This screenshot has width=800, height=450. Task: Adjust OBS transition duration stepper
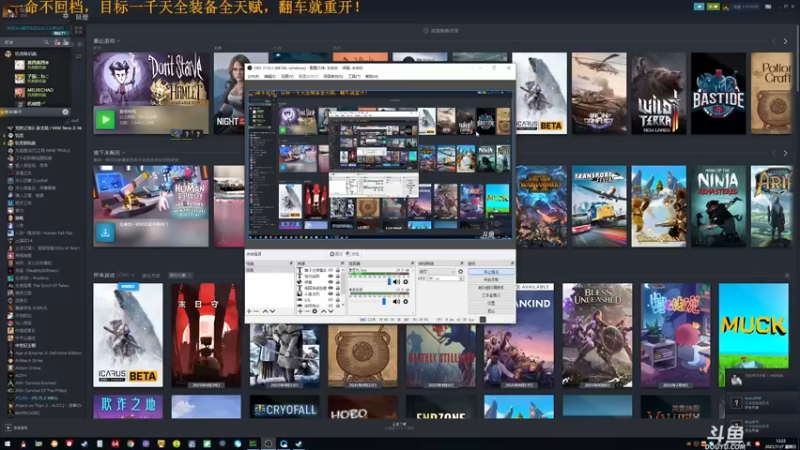point(461,278)
